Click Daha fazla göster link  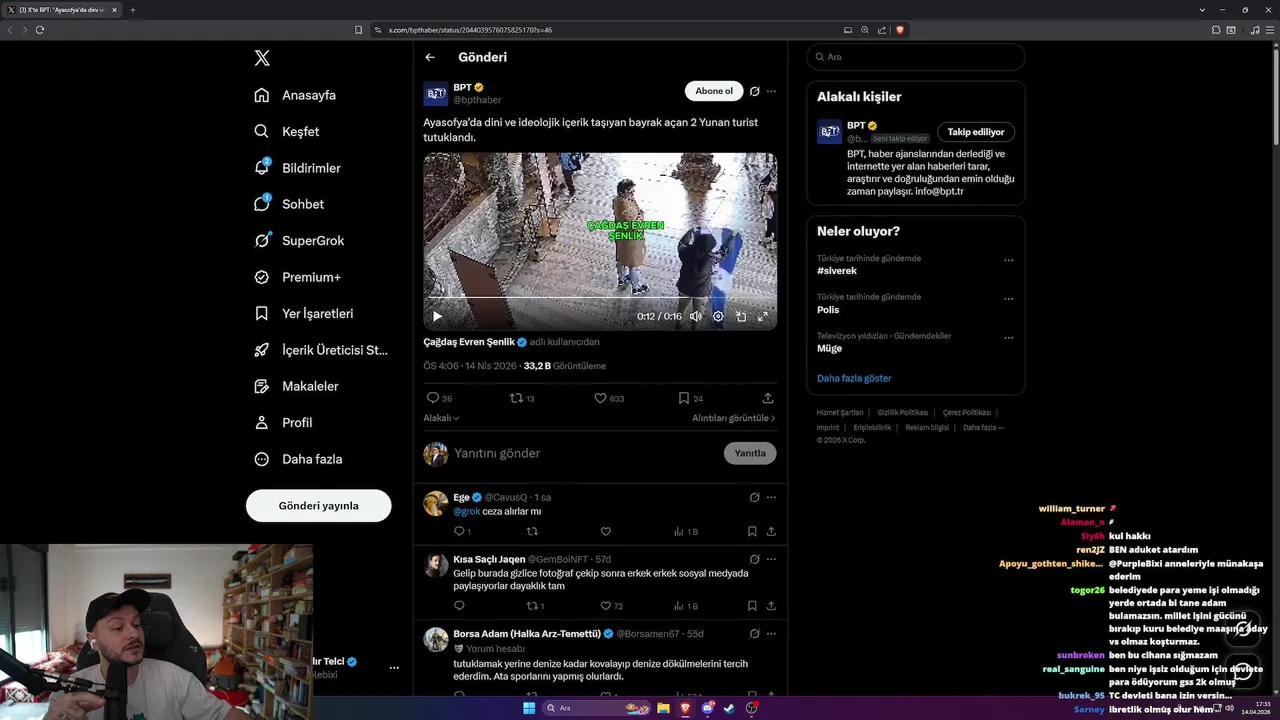point(854,378)
